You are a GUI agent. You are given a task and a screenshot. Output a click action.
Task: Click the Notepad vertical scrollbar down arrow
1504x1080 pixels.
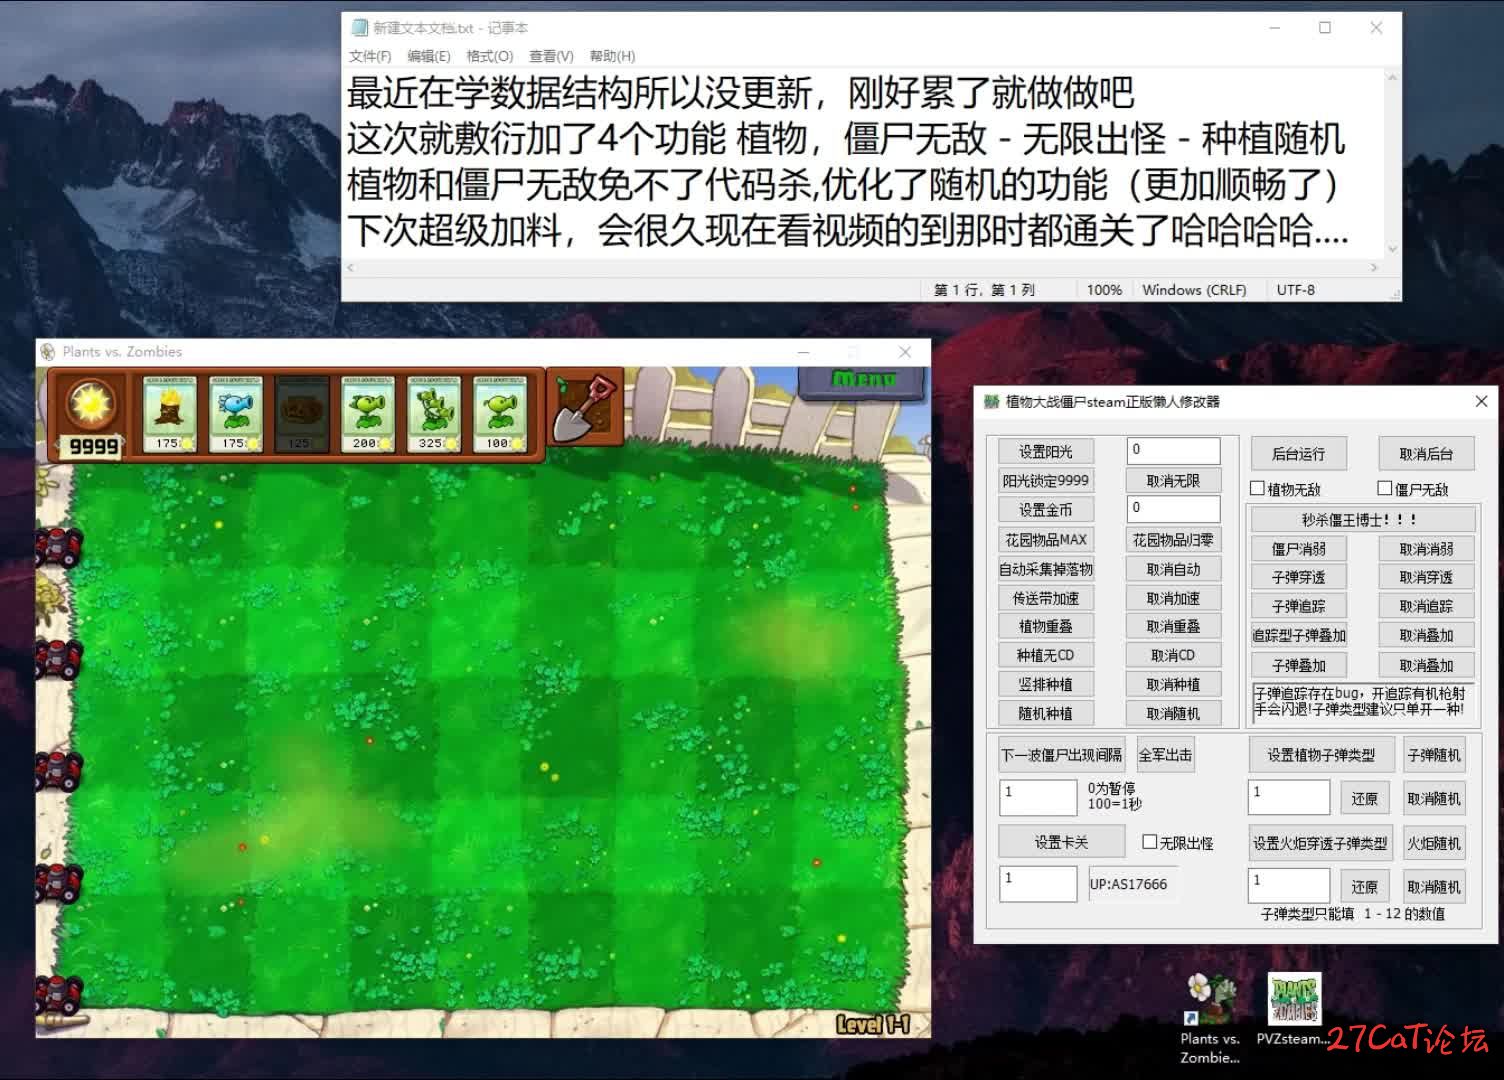tap(1392, 249)
